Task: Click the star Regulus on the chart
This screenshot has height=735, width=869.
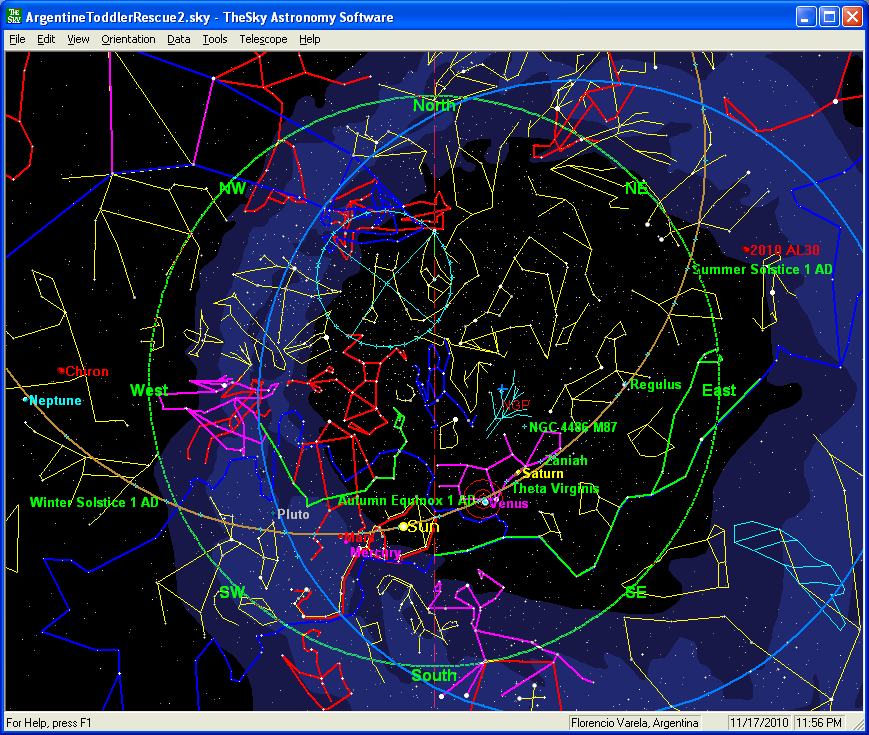Action: coord(625,384)
